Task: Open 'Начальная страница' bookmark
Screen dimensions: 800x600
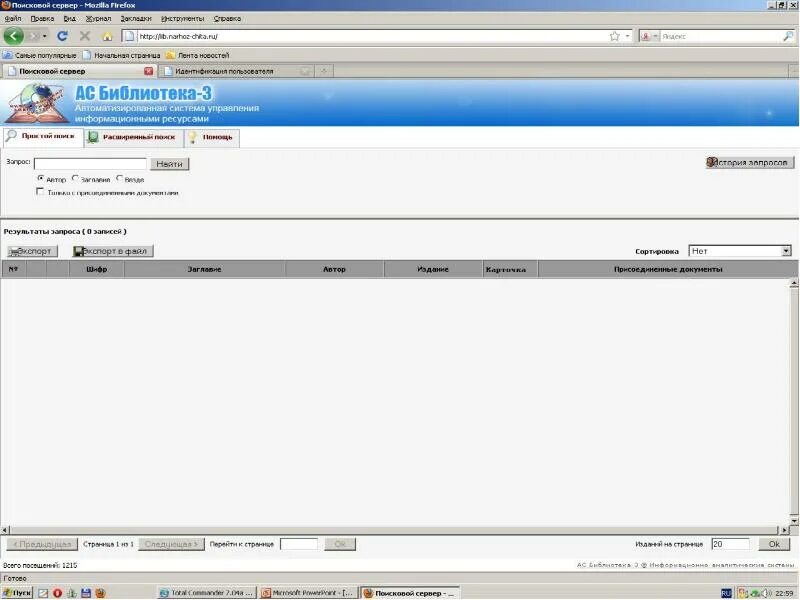Action: [x=121, y=55]
